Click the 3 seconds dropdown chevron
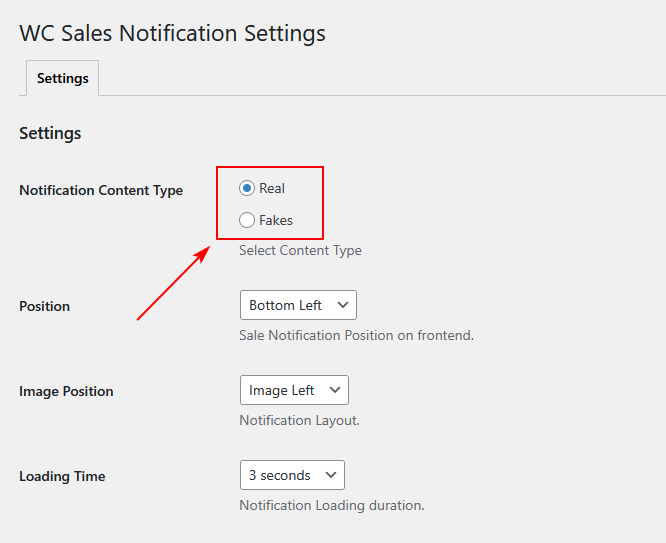The width and height of the screenshot is (666, 543). (331, 475)
